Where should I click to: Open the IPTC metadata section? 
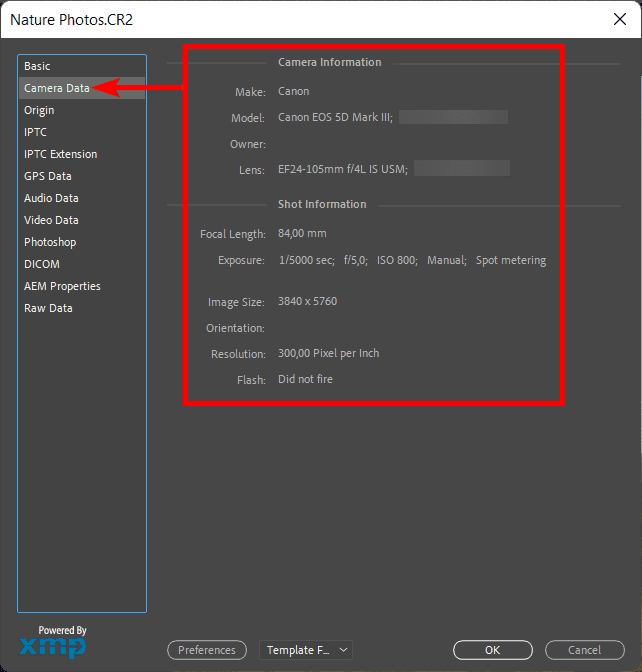pyautogui.click(x=35, y=132)
